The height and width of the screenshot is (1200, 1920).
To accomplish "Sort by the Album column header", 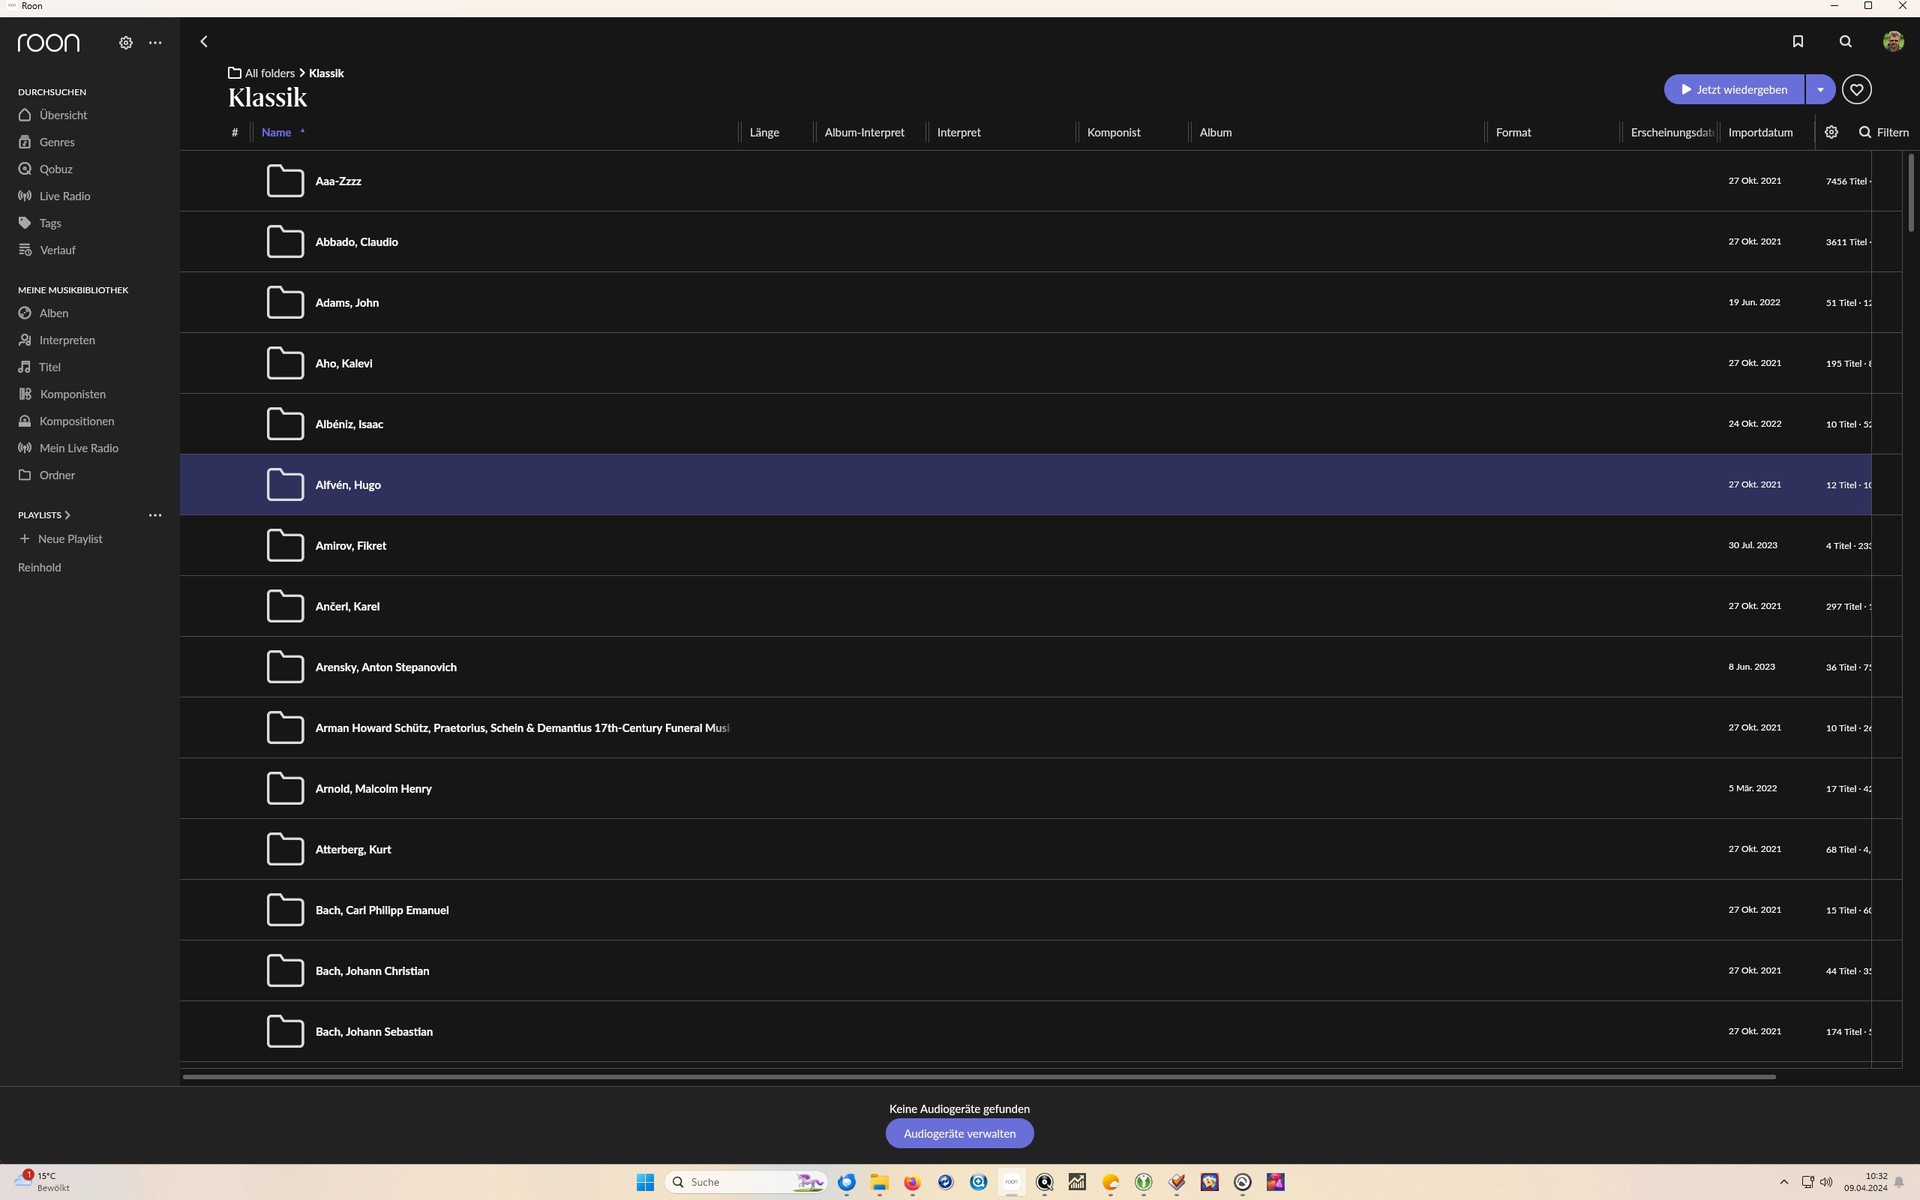I will coord(1216,132).
